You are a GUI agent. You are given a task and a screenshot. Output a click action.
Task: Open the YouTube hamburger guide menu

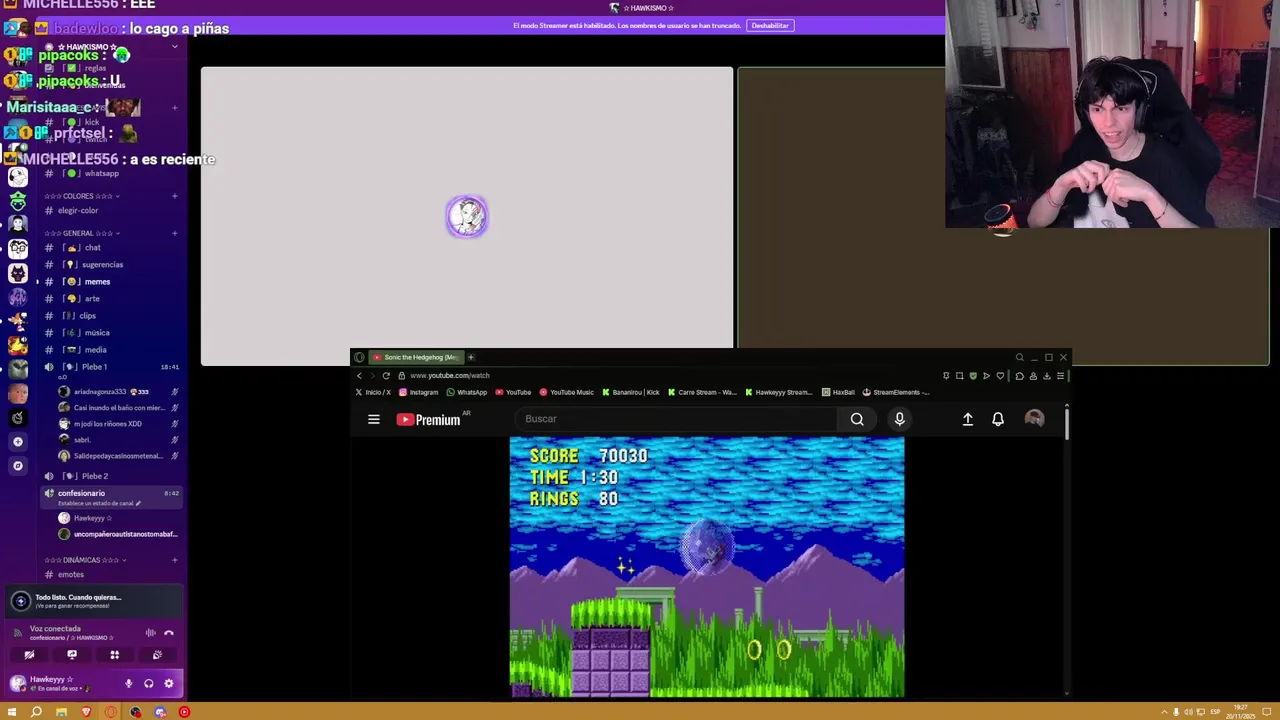point(374,420)
